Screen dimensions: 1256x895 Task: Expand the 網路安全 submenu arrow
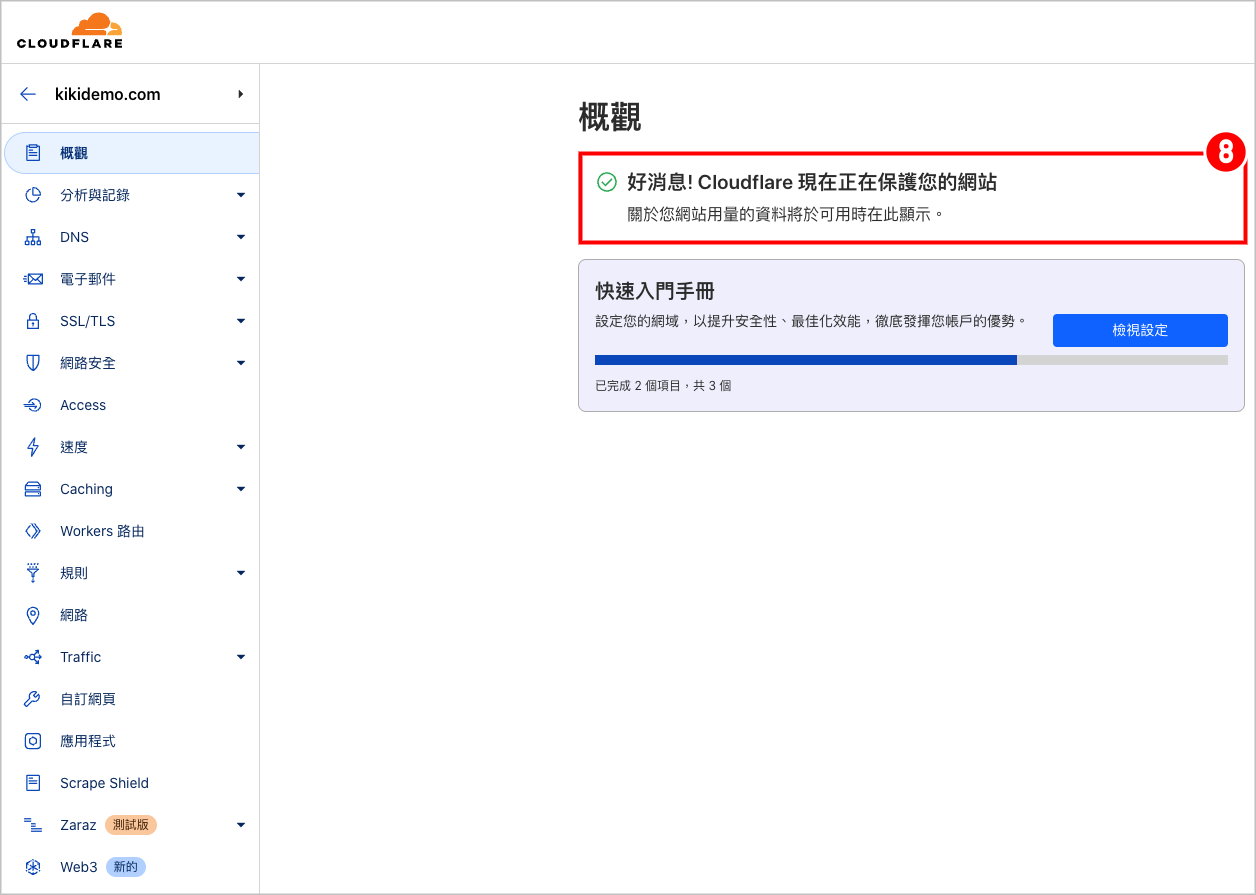pos(241,363)
